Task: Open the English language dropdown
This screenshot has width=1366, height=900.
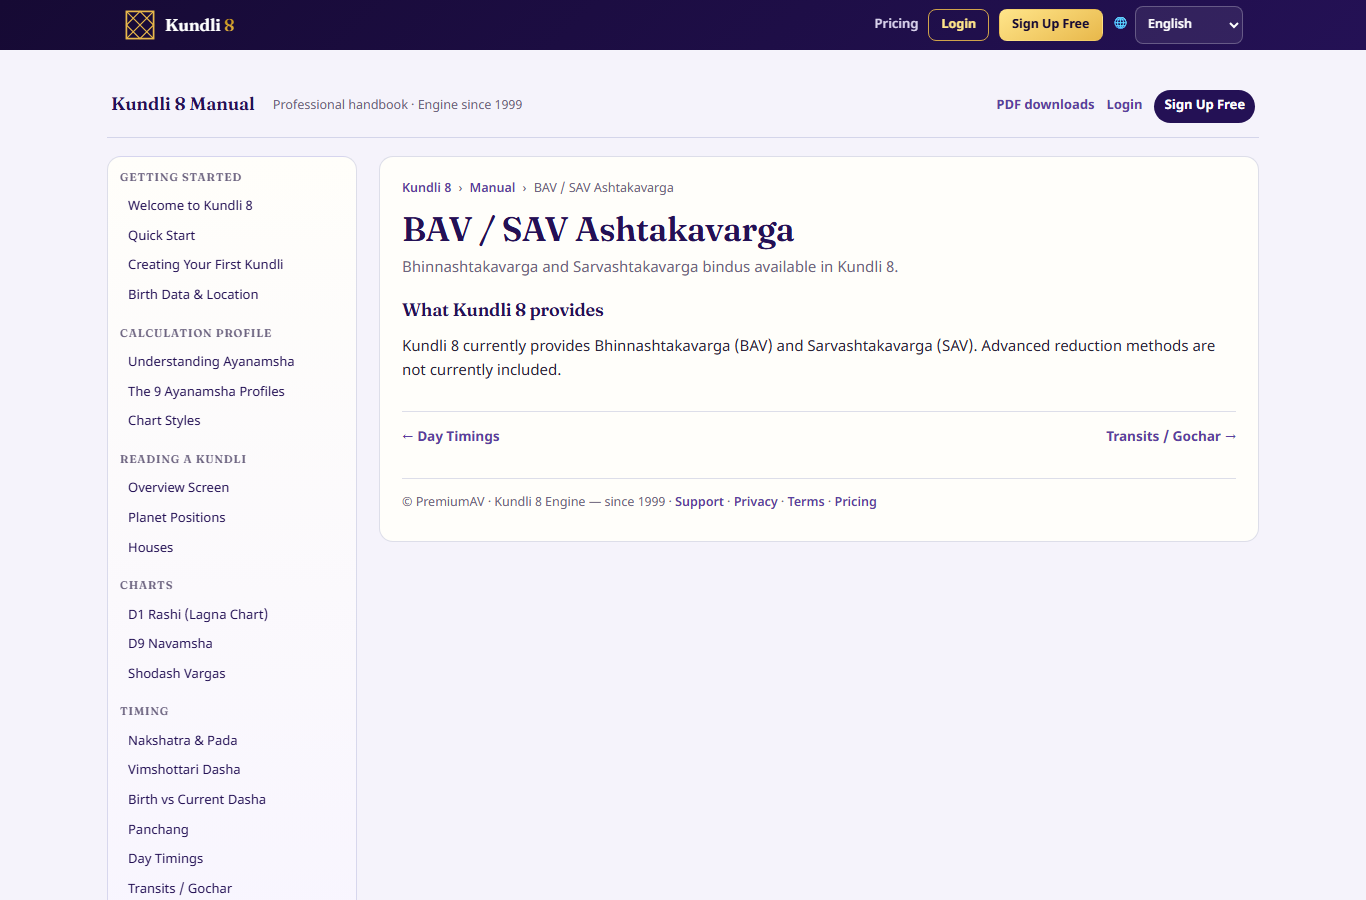Action: [1188, 25]
